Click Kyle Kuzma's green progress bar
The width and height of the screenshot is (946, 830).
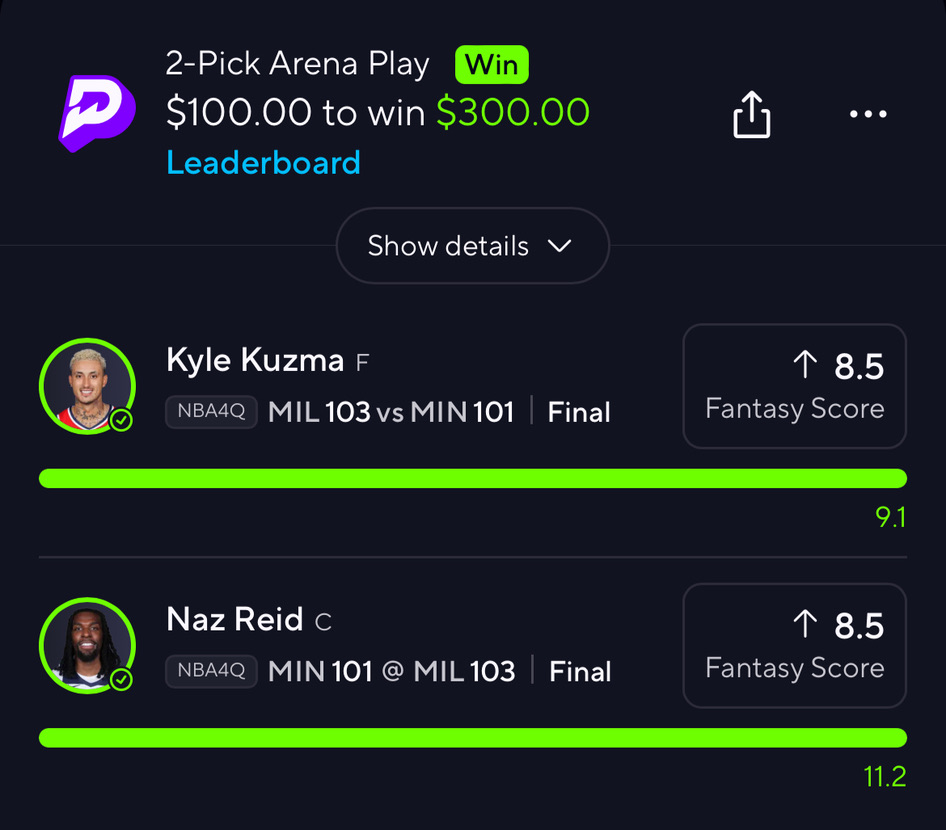click(472, 478)
